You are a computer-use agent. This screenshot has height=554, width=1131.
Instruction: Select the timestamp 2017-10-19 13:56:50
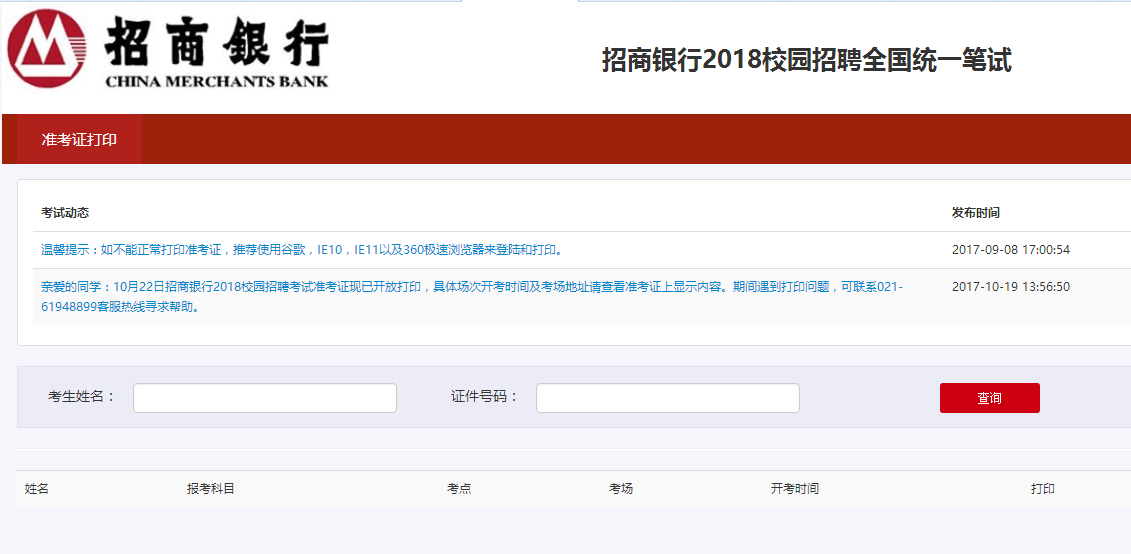coord(1011,286)
